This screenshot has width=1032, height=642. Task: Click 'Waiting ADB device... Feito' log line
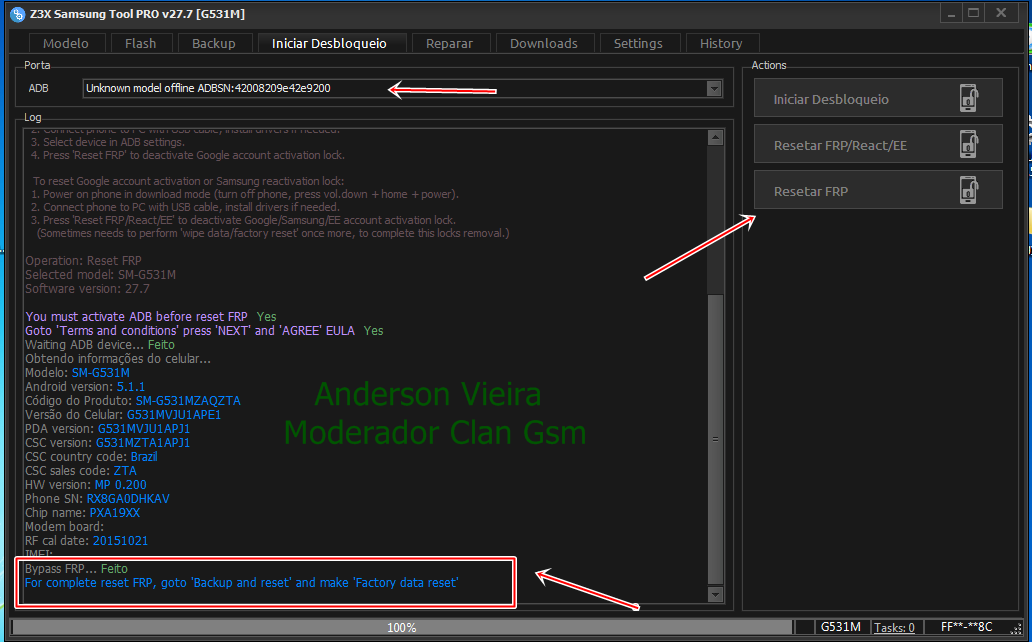tap(100, 344)
